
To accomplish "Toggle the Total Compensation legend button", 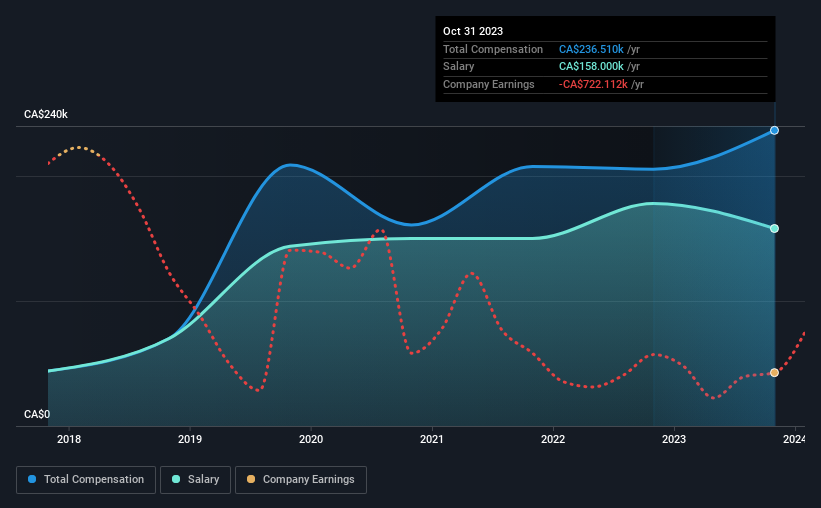I will [x=86, y=480].
